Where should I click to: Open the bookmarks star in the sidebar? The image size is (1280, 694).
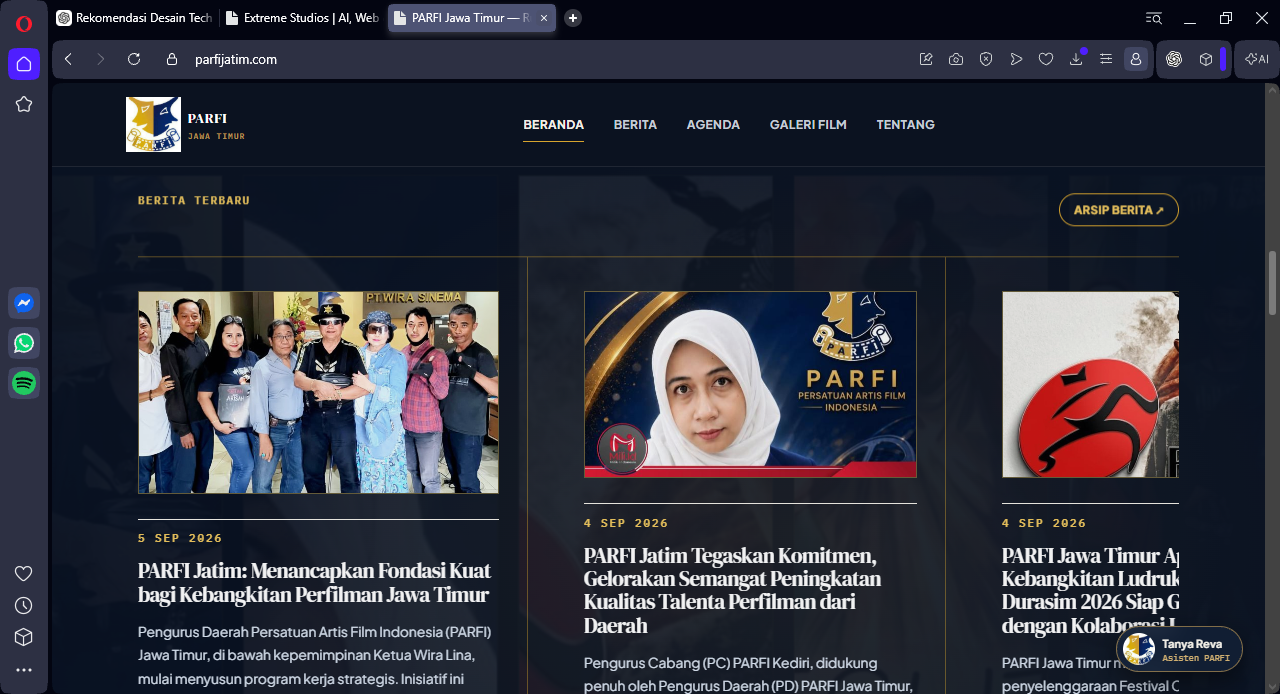point(24,104)
